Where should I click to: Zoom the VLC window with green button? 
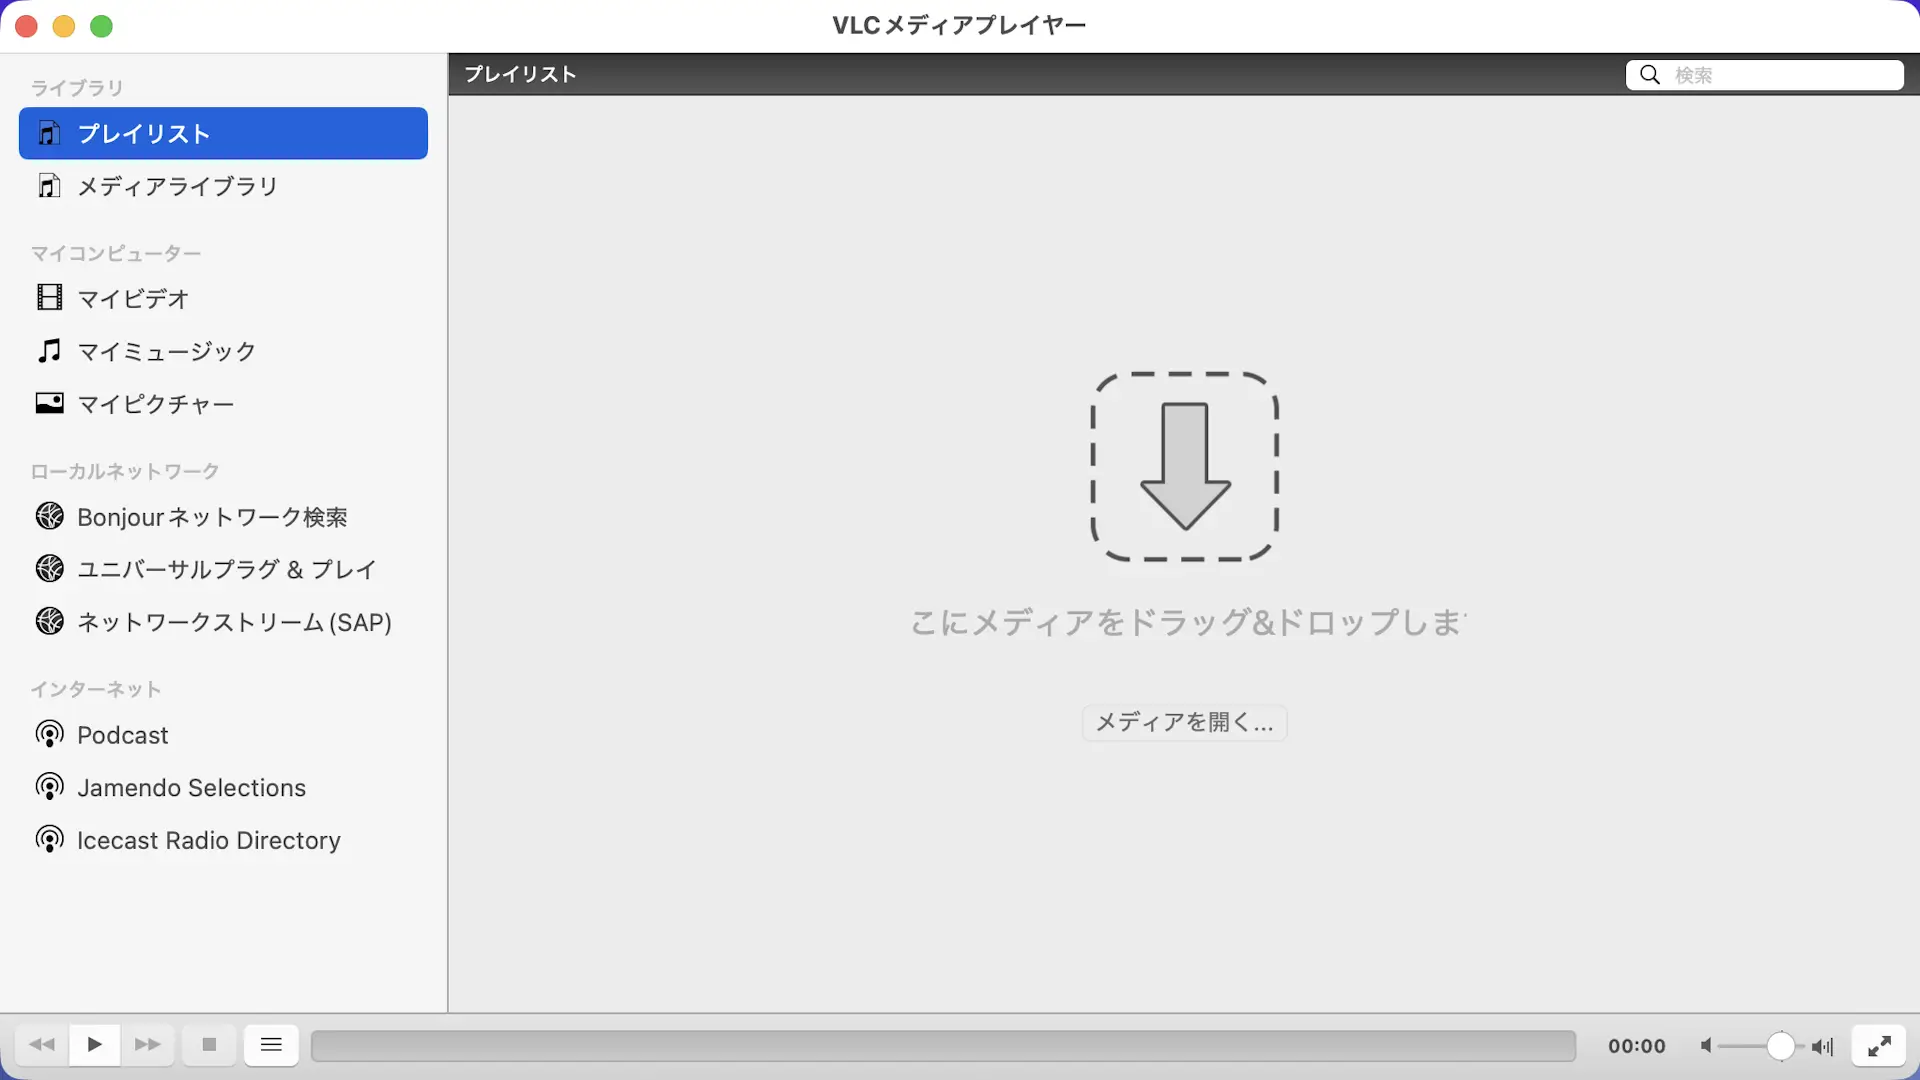click(102, 26)
